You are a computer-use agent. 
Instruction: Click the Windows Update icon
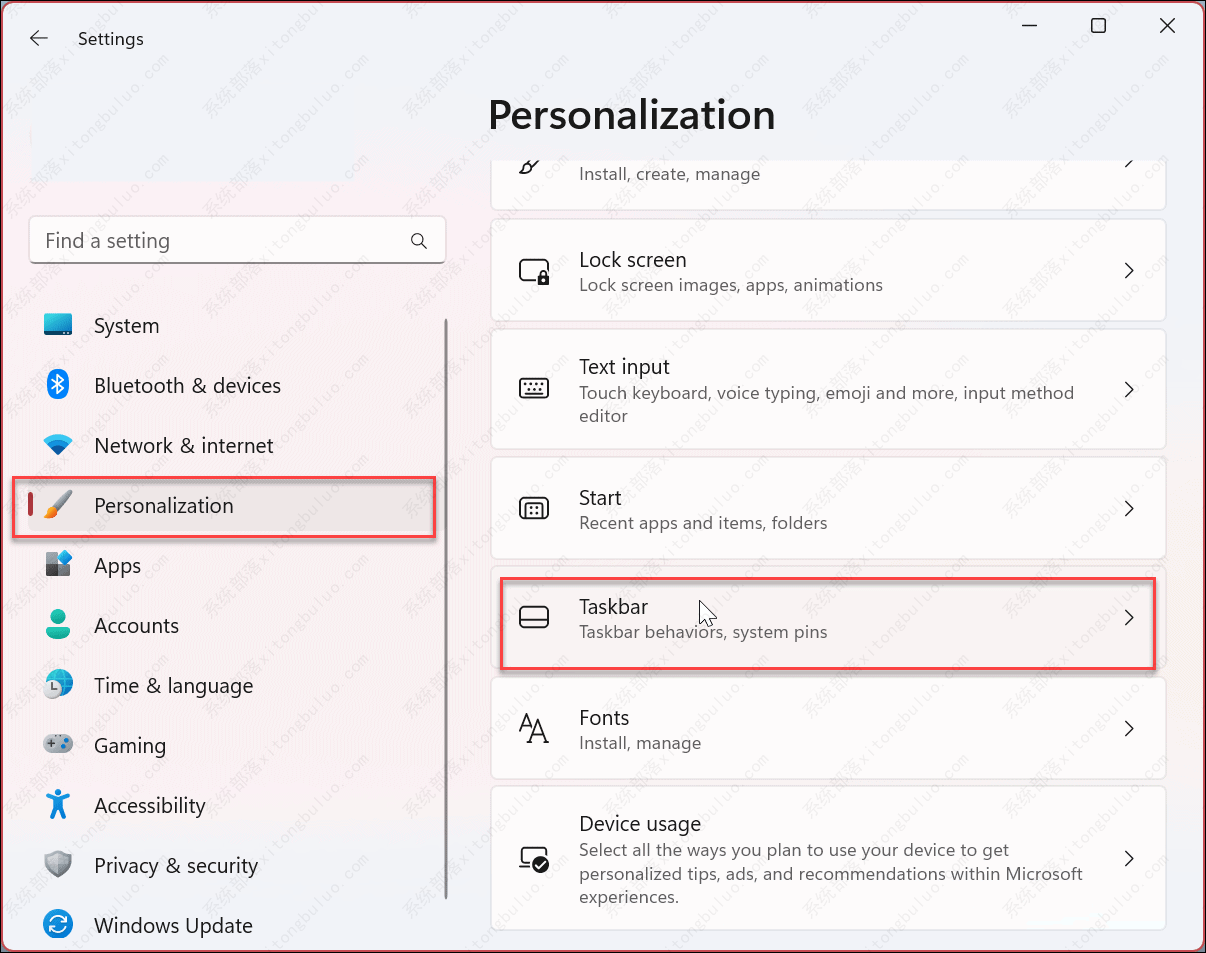click(57, 925)
